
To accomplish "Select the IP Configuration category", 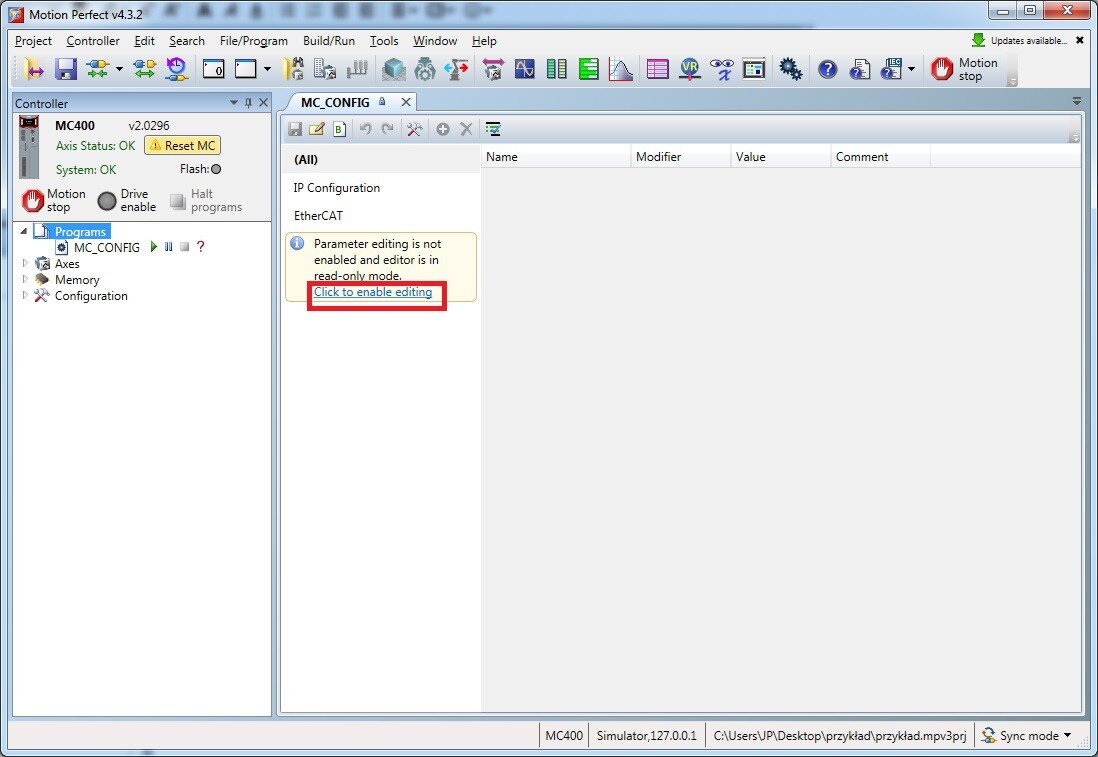I will pyautogui.click(x=381, y=188).
